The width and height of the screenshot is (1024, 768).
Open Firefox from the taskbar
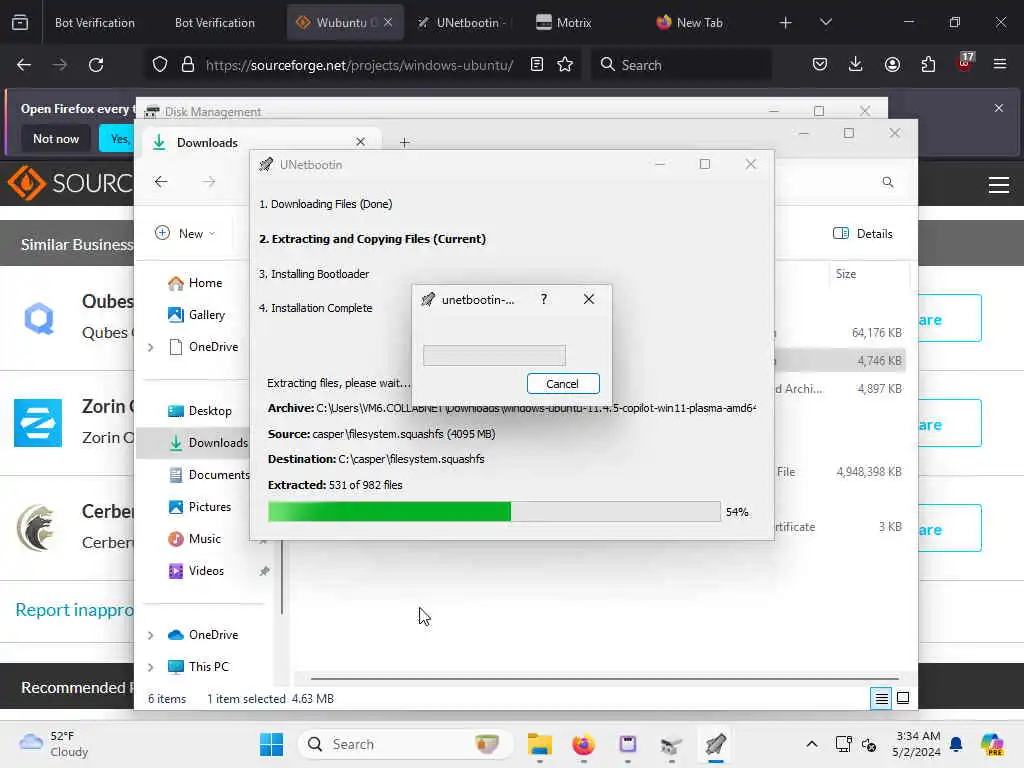pyautogui.click(x=583, y=744)
